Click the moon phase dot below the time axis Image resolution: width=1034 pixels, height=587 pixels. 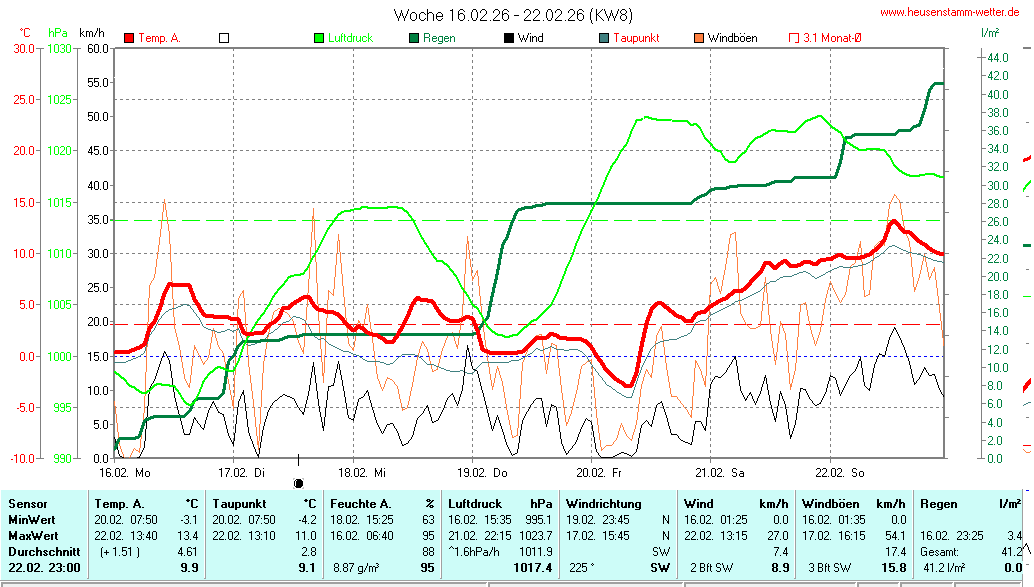point(298,483)
